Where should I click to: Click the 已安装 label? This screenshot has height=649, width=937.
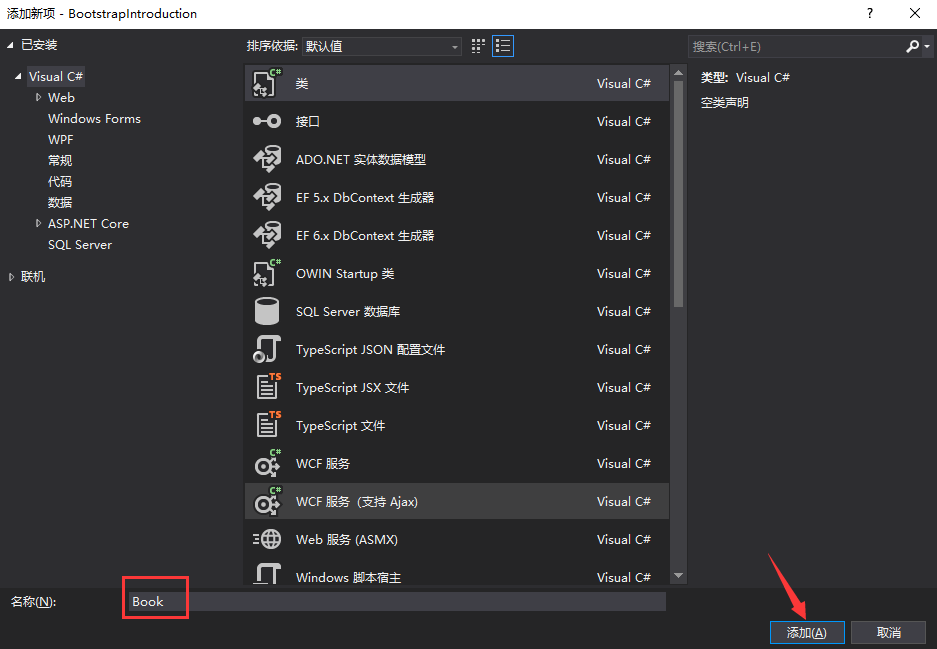pyautogui.click(x=39, y=45)
